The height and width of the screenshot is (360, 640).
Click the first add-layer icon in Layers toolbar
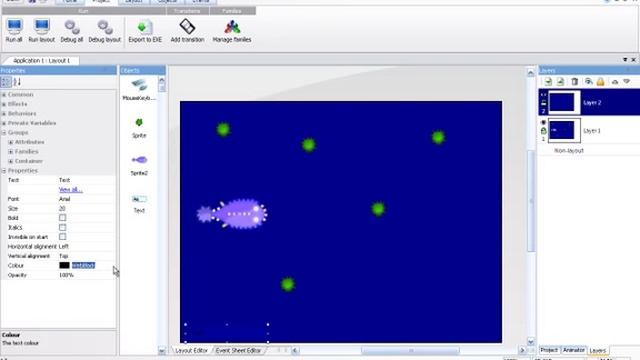tap(548, 82)
